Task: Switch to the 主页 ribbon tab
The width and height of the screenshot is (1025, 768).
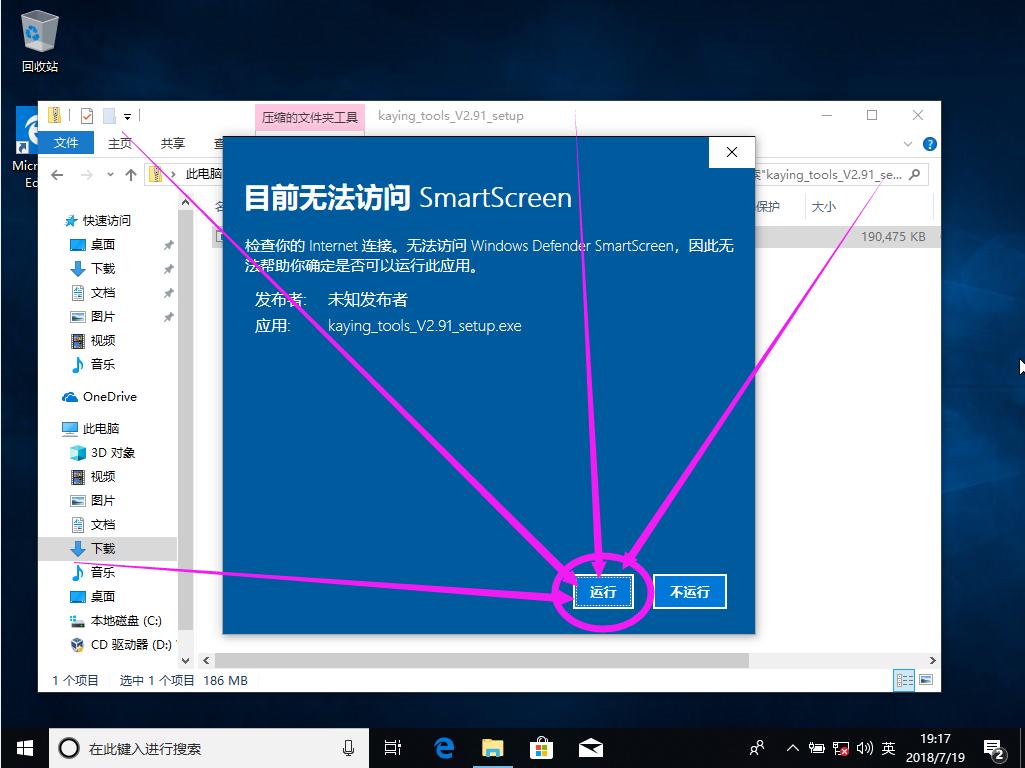Action: [x=119, y=142]
